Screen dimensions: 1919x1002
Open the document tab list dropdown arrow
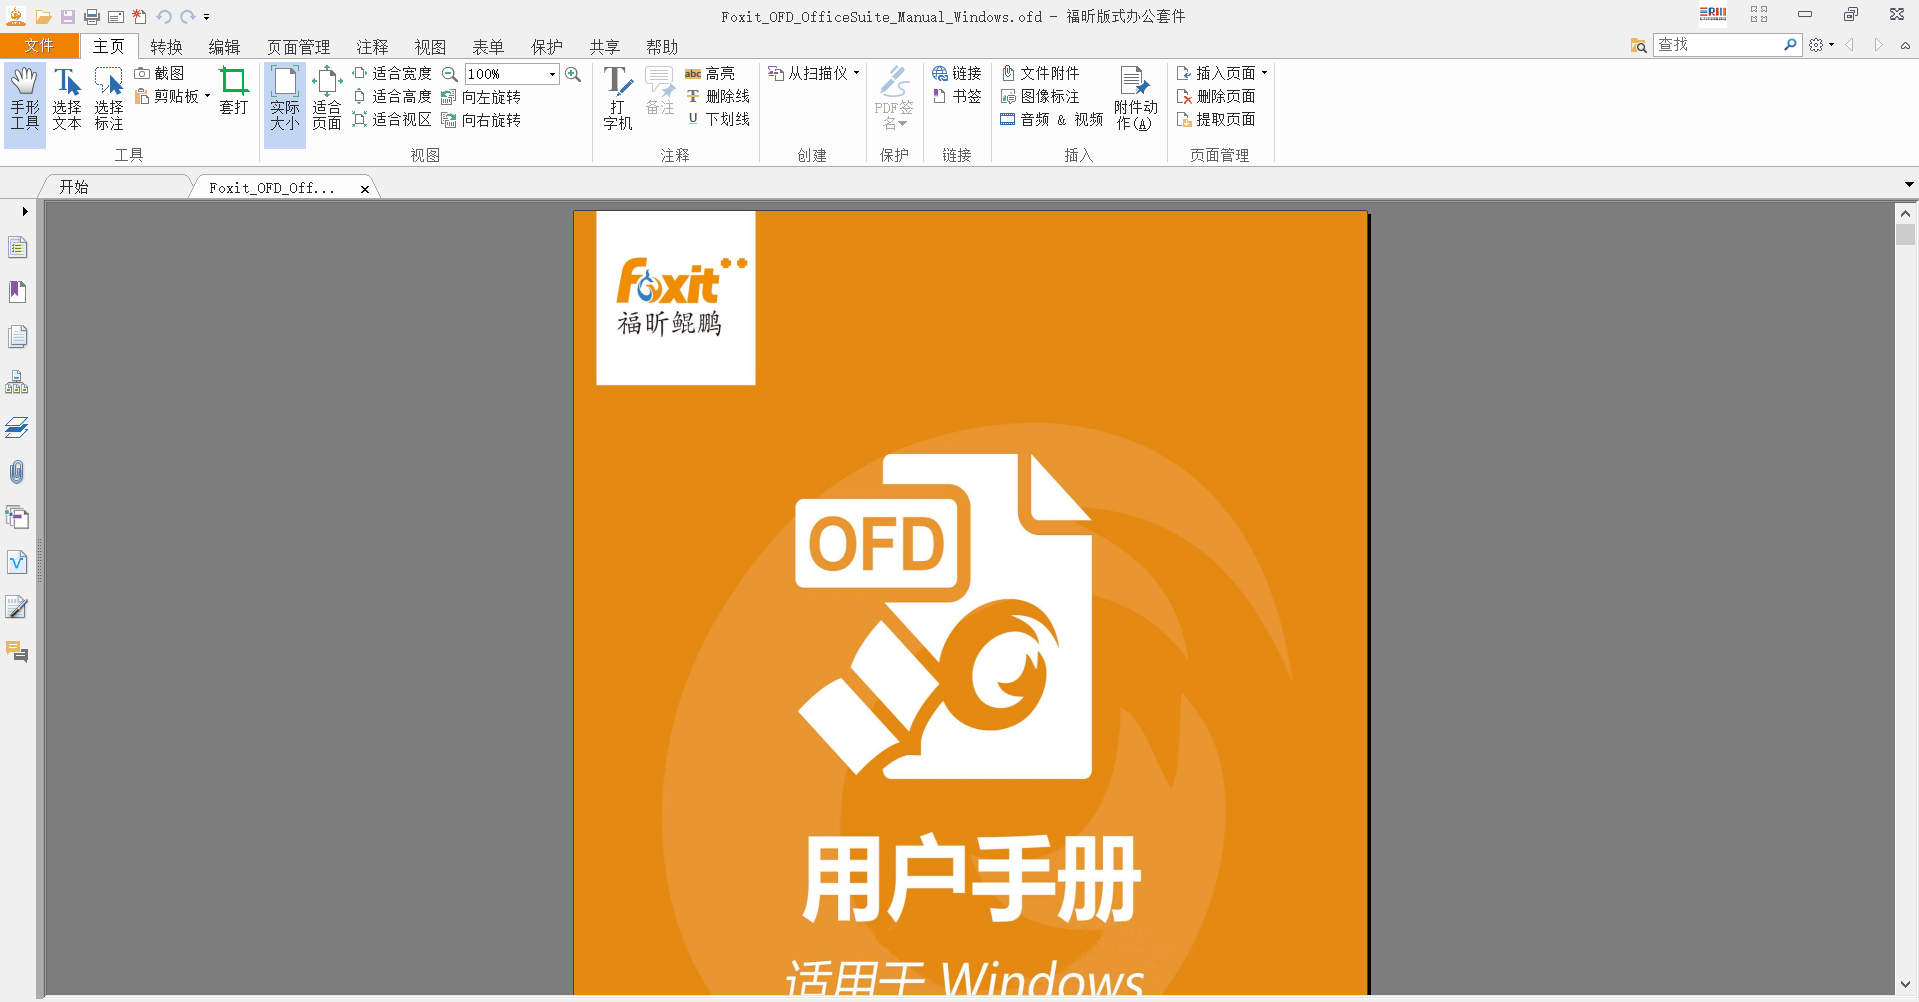pyautogui.click(x=1909, y=185)
